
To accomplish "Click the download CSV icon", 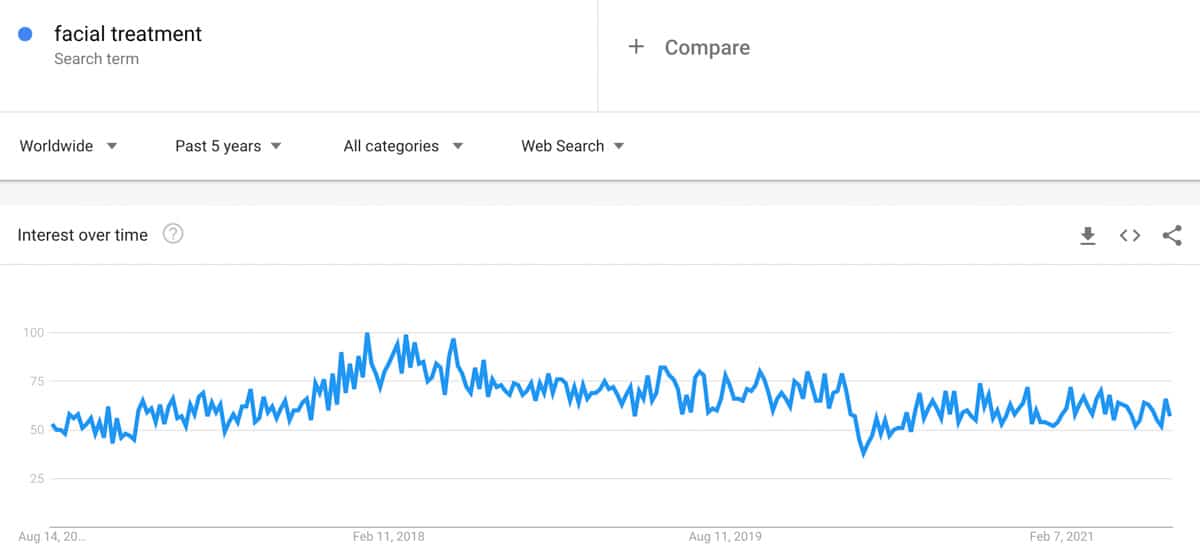I will point(1088,236).
